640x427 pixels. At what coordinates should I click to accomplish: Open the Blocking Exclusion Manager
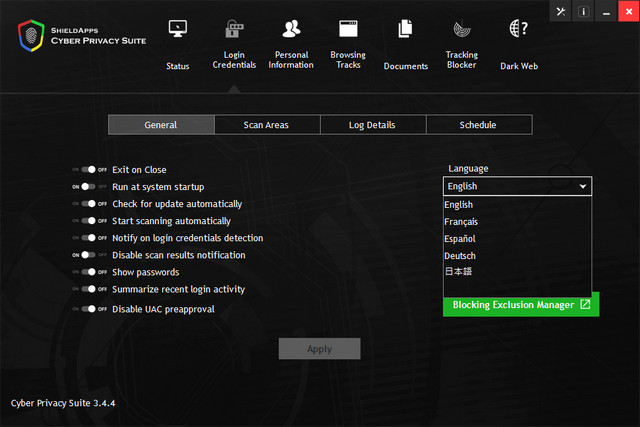pyautogui.click(x=520, y=305)
